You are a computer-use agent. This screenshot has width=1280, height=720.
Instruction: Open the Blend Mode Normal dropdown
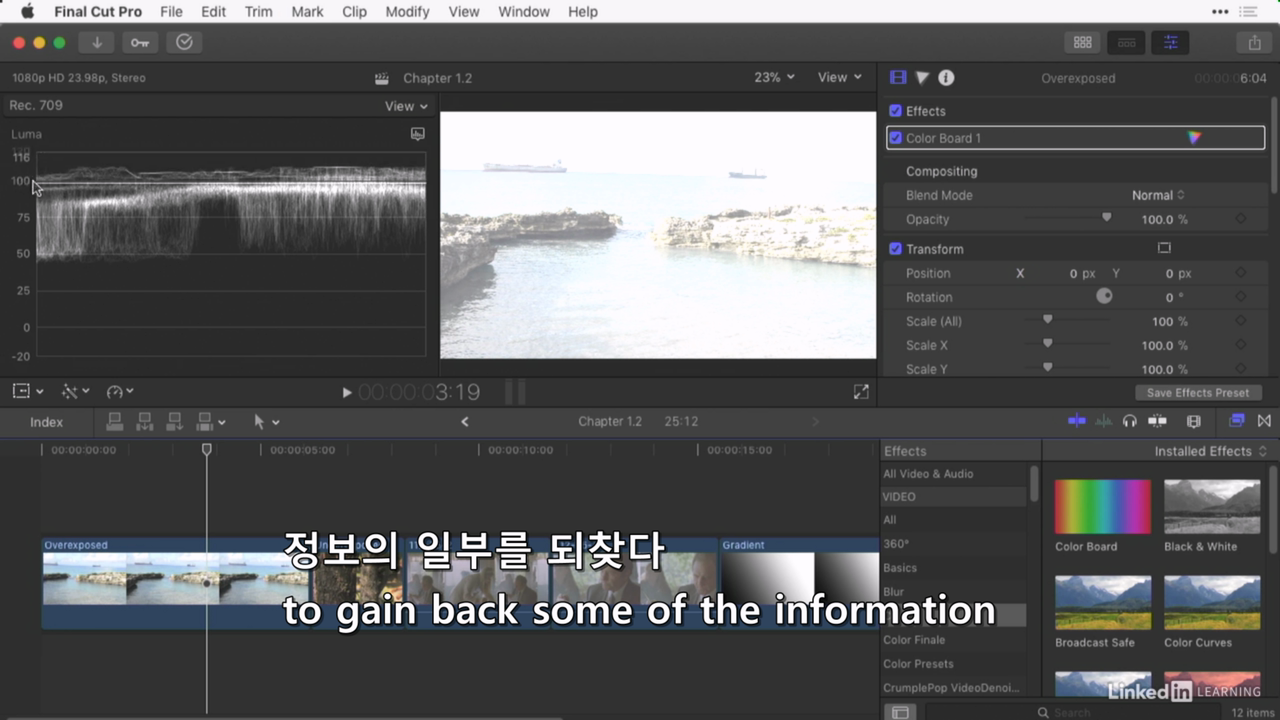[x=1158, y=195]
